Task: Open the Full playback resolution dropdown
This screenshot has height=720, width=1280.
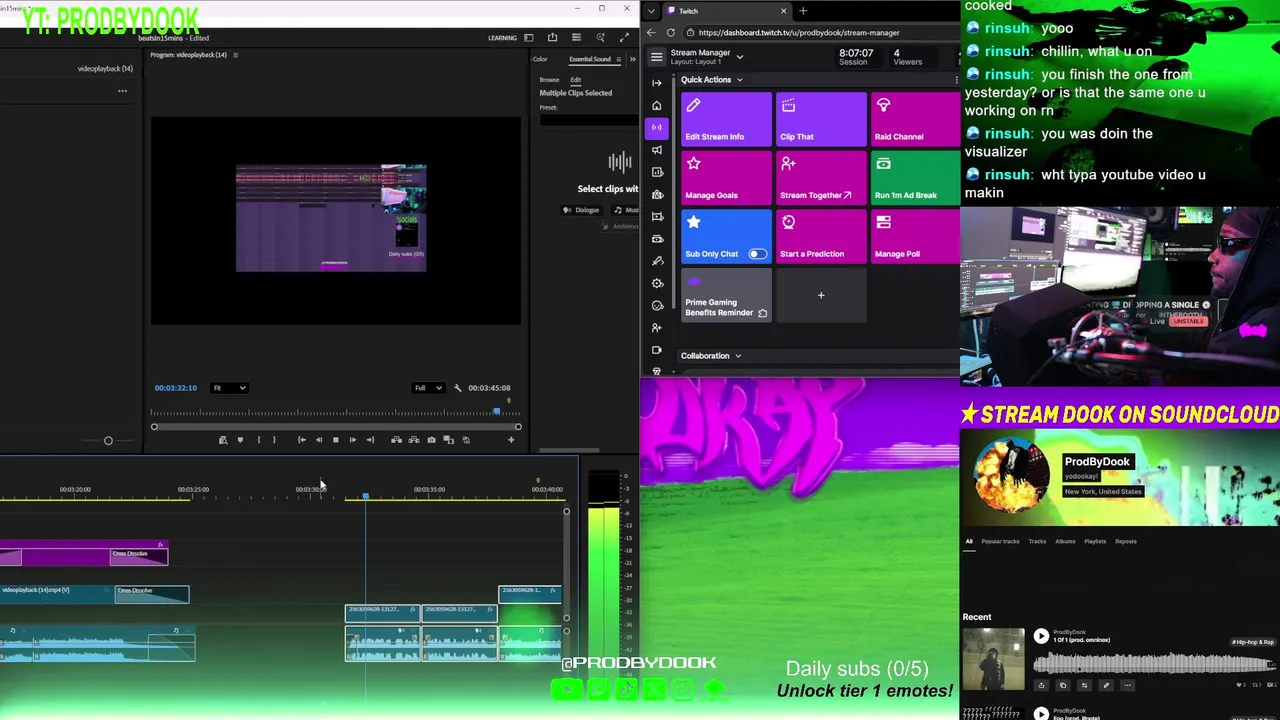Action: pyautogui.click(x=428, y=388)
